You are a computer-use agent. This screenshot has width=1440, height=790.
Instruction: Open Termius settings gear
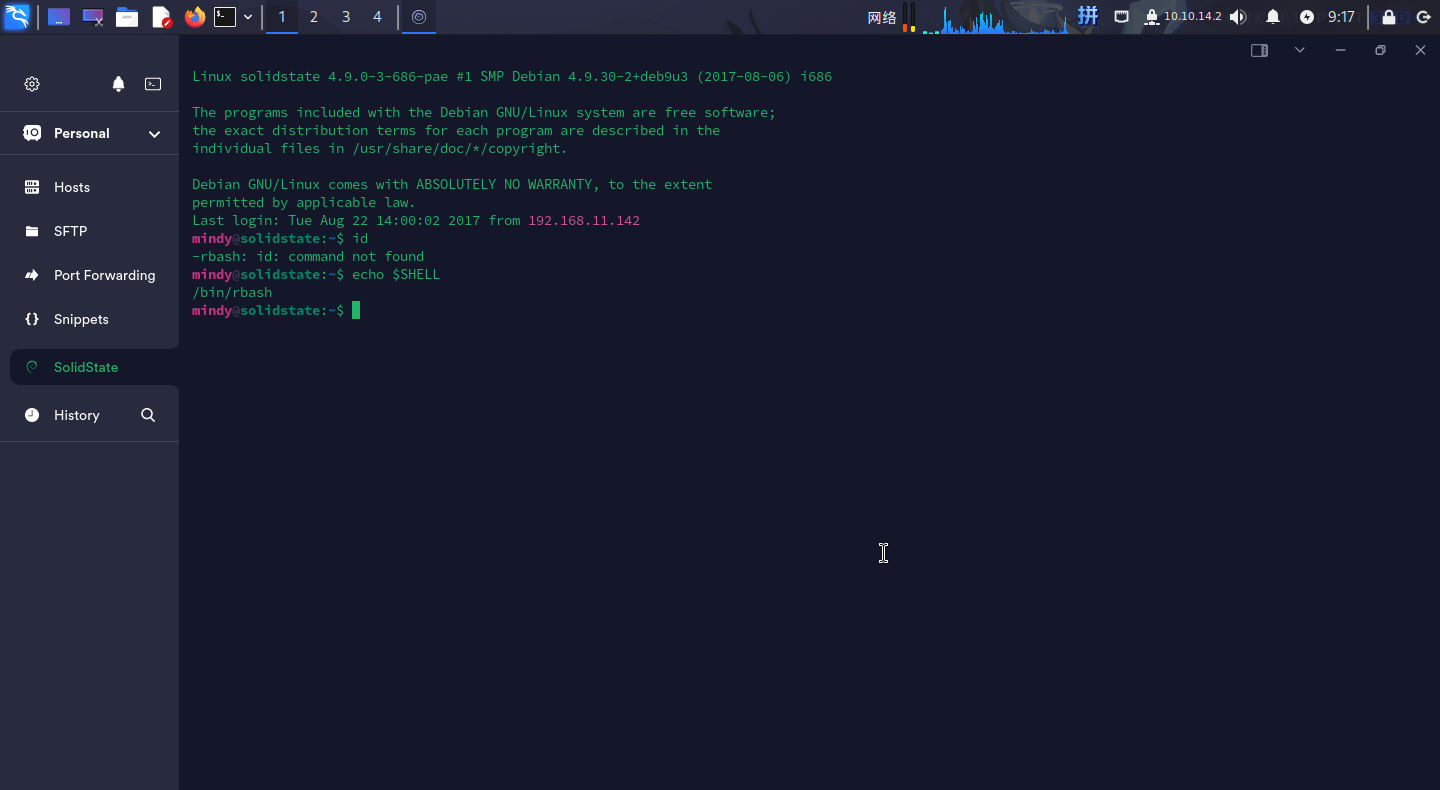point(32,84)
